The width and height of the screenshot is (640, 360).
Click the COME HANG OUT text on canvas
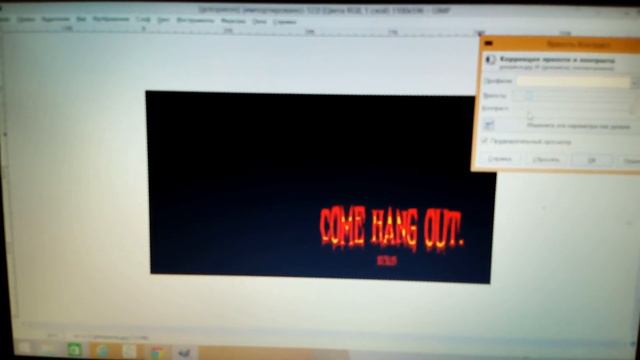coord(391,228)
